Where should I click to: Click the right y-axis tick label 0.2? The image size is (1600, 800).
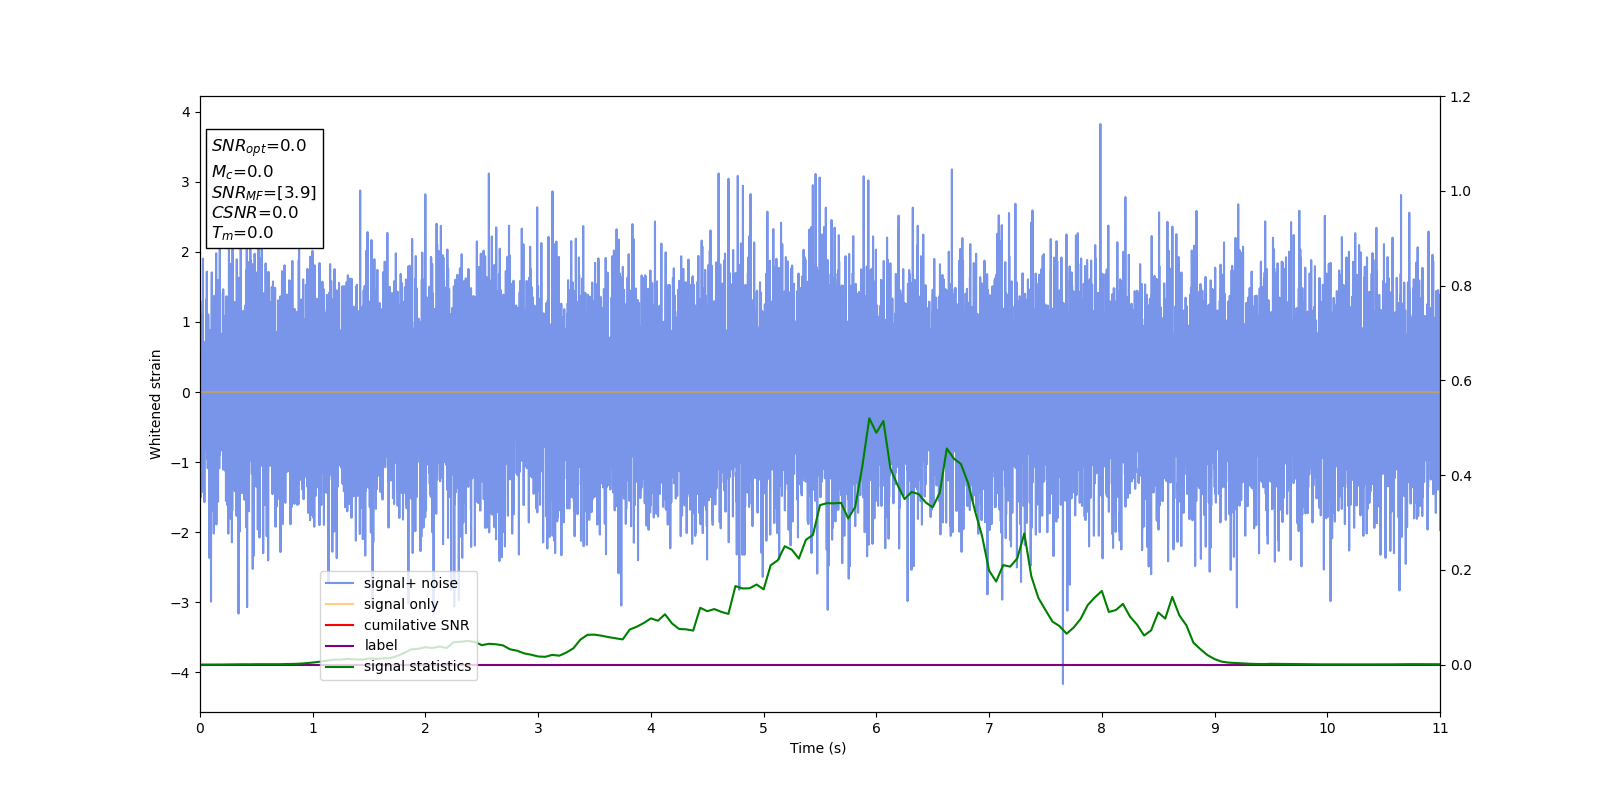point(1460,570)
